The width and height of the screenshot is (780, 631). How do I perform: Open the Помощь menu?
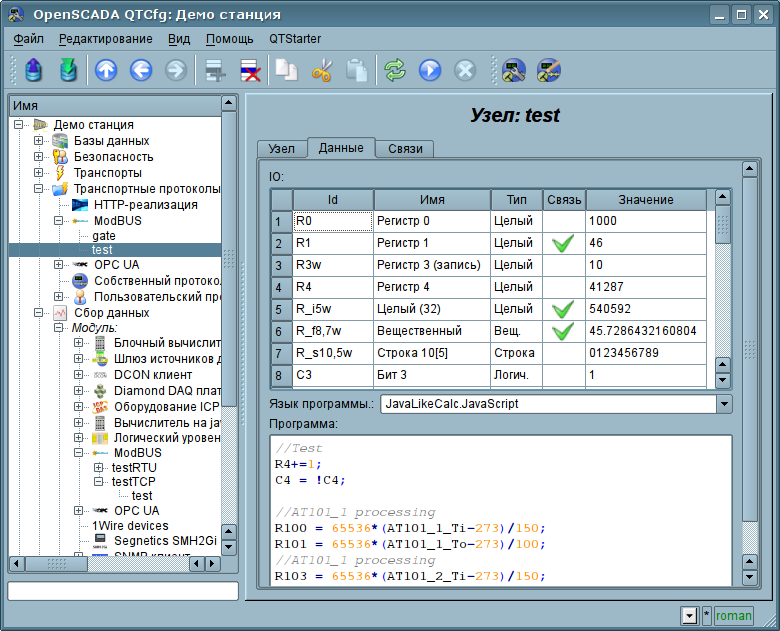(x=229, y=39)
